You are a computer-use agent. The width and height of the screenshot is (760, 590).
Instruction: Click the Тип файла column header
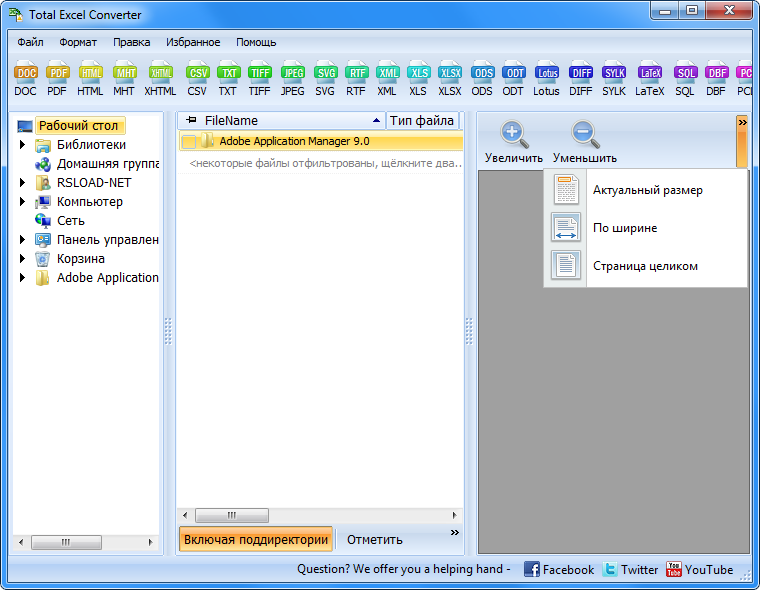click(422, 120)
